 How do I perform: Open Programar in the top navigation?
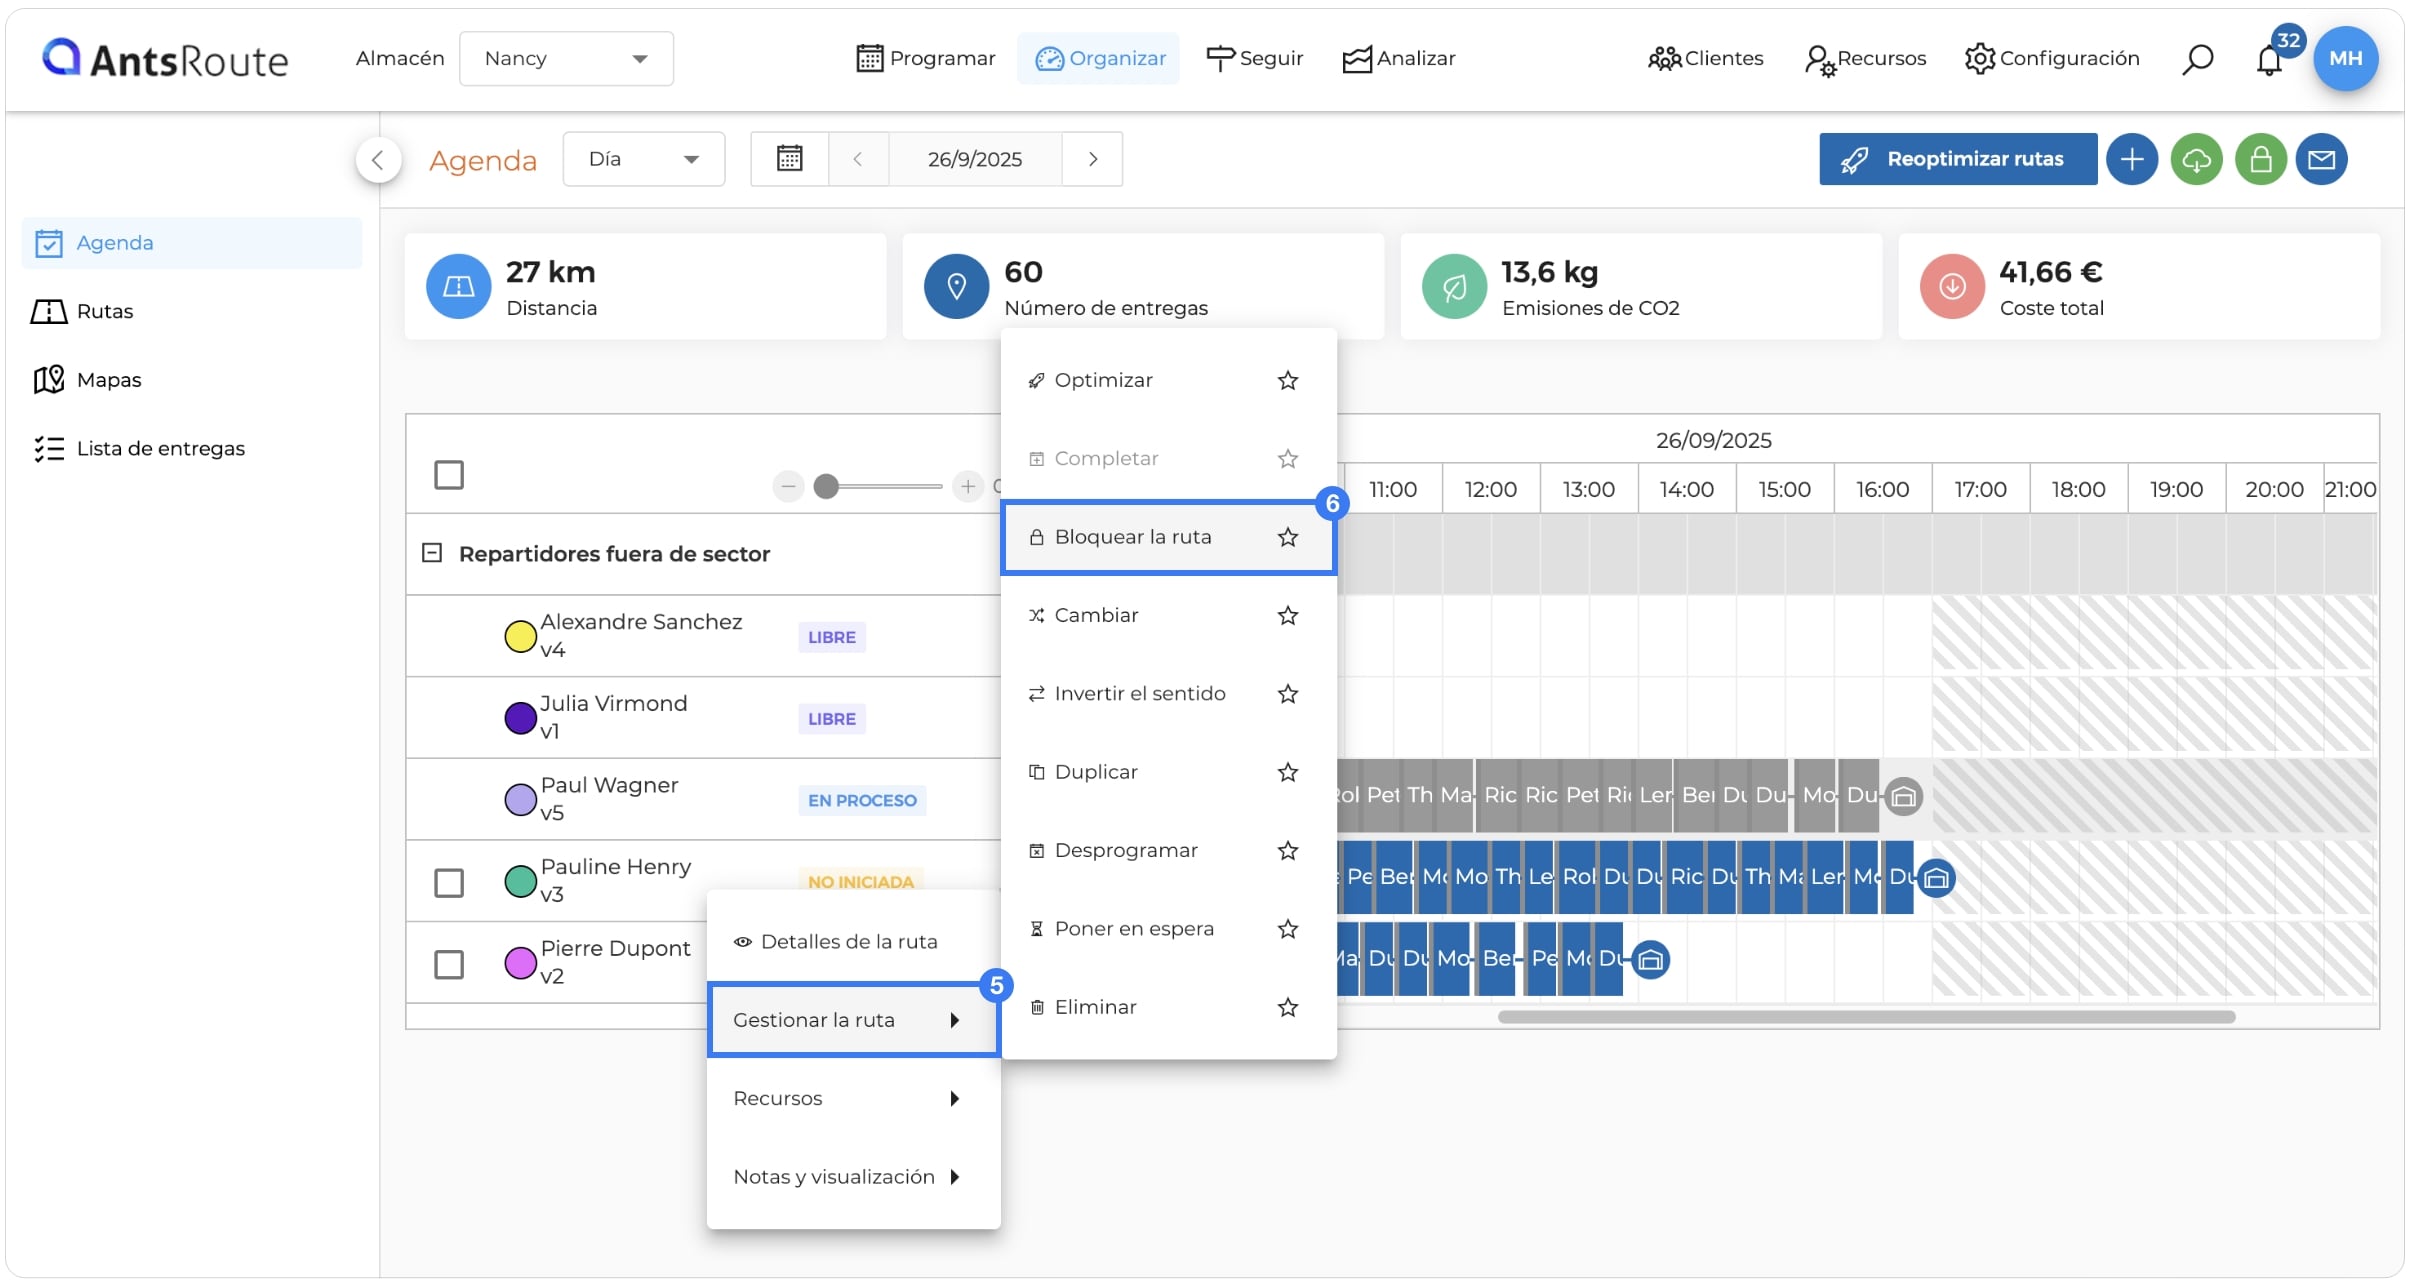(x=926, y=59)
